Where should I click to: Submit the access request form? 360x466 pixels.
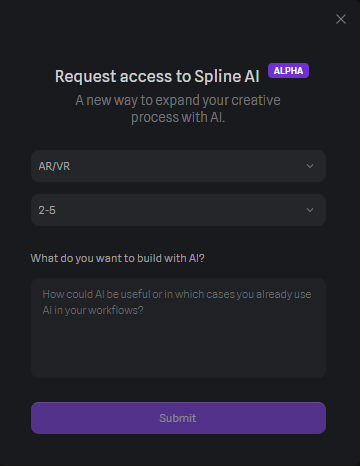pyautogui.click(x=178, y=418)
